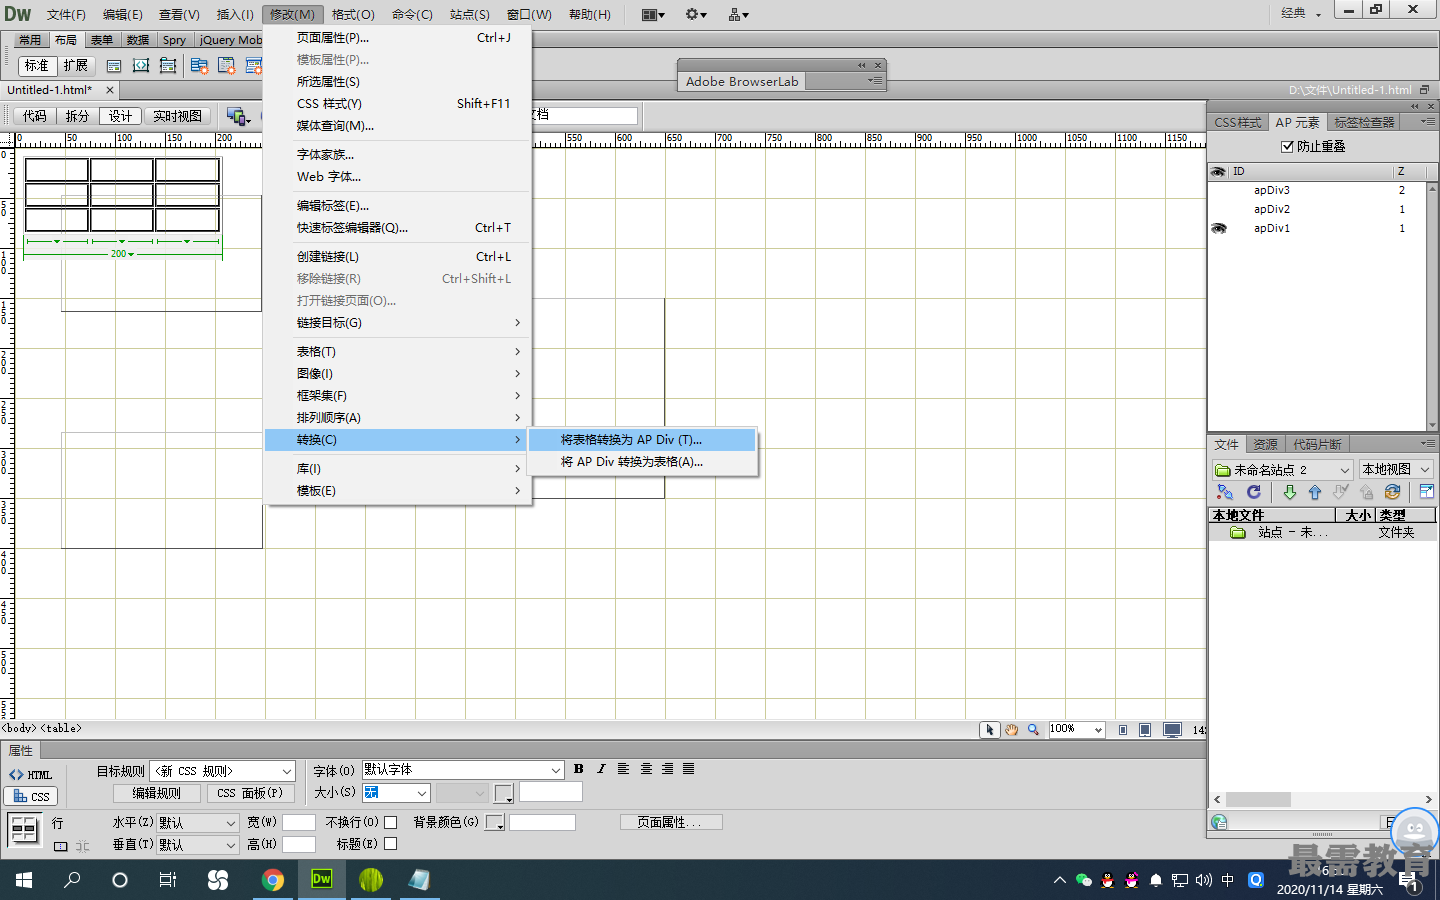Align text left in properties panel
The width and height of the screenshot is (1440, 900).
(x=623, y=769)
